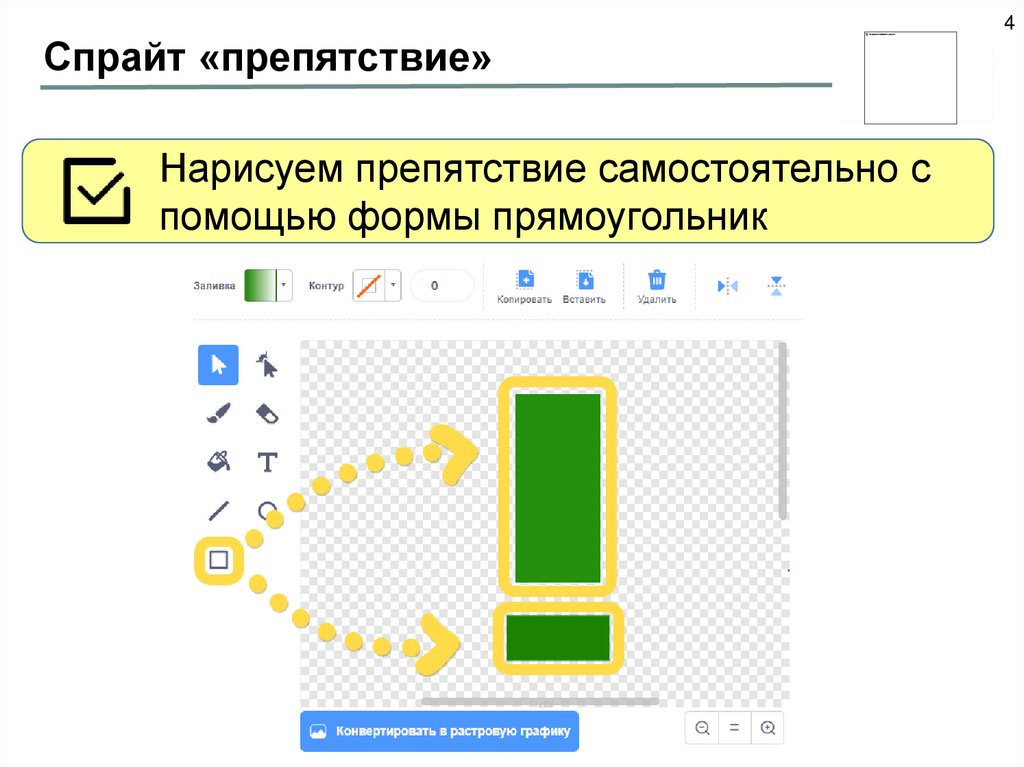Click the short green rectangle on canvas
This screenshot has height=767, width=1024.
click(x=558, y=638)
